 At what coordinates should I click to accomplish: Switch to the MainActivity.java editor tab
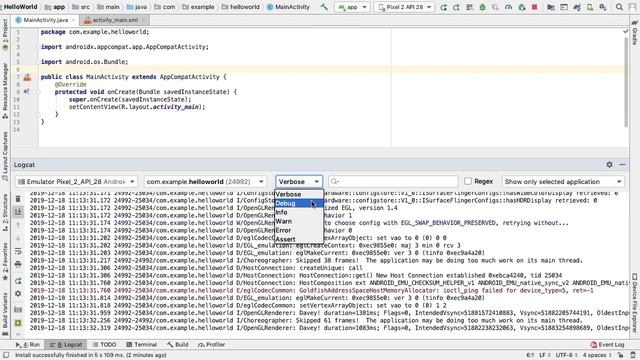(45, 20)
